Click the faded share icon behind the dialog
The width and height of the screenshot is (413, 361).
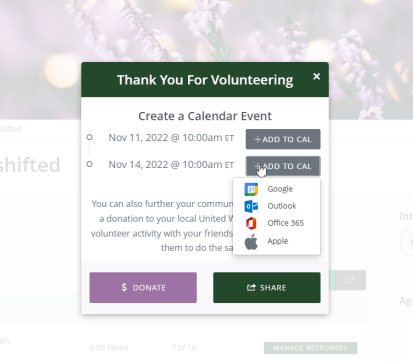(350, 279)
